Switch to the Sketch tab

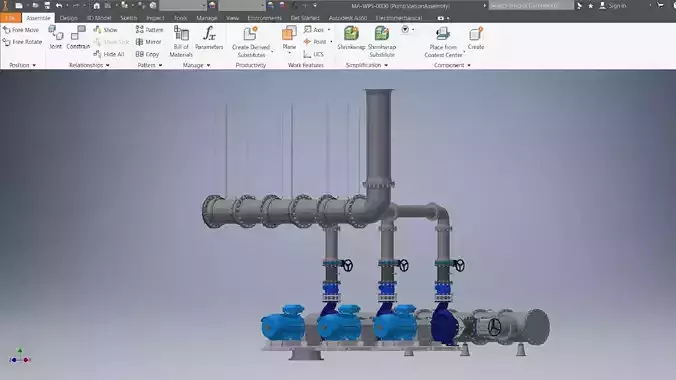pos(128,18)
